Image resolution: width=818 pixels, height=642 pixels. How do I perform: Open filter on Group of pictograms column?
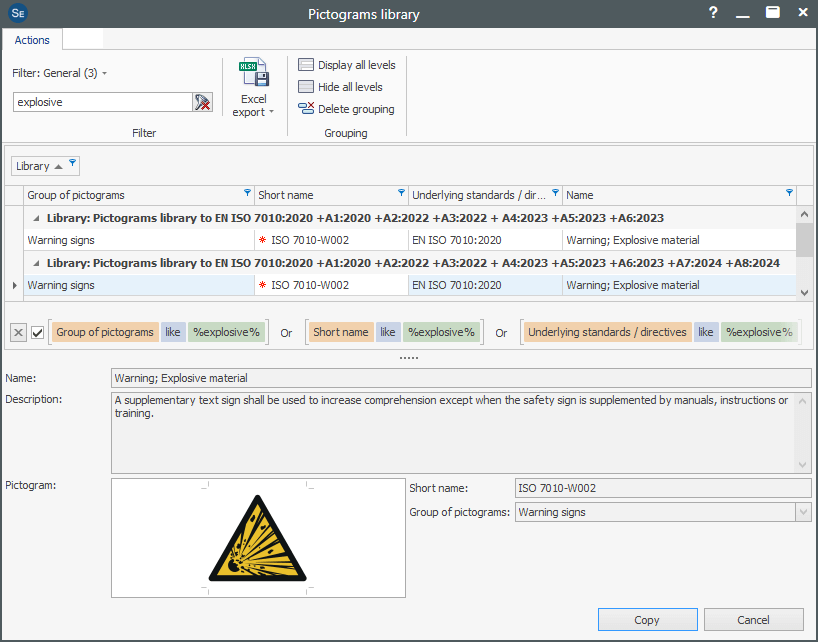248,193
